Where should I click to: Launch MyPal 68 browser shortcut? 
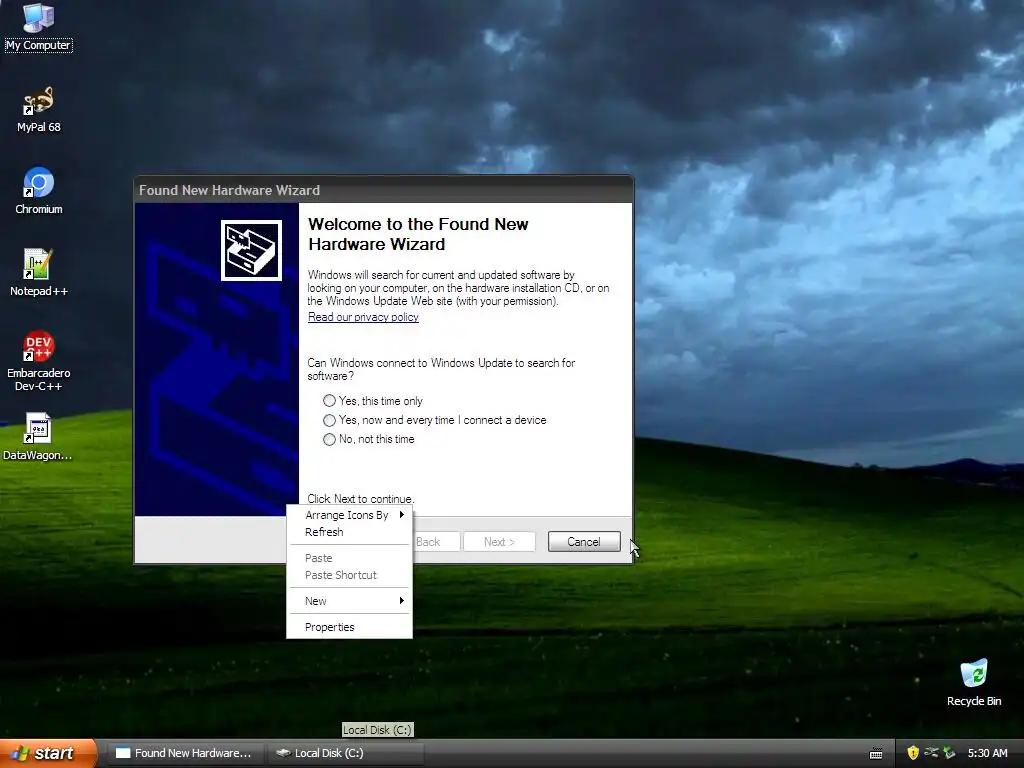pos(39,110)
